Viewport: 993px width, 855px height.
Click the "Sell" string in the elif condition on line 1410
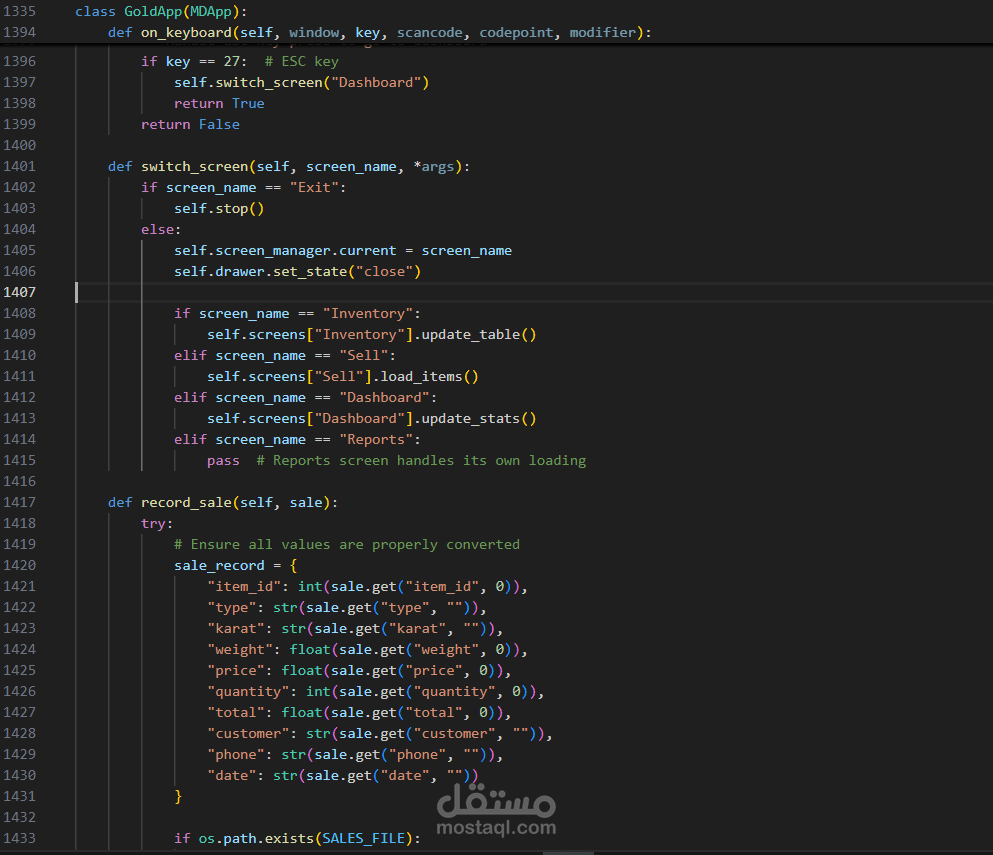pos(364,355)
